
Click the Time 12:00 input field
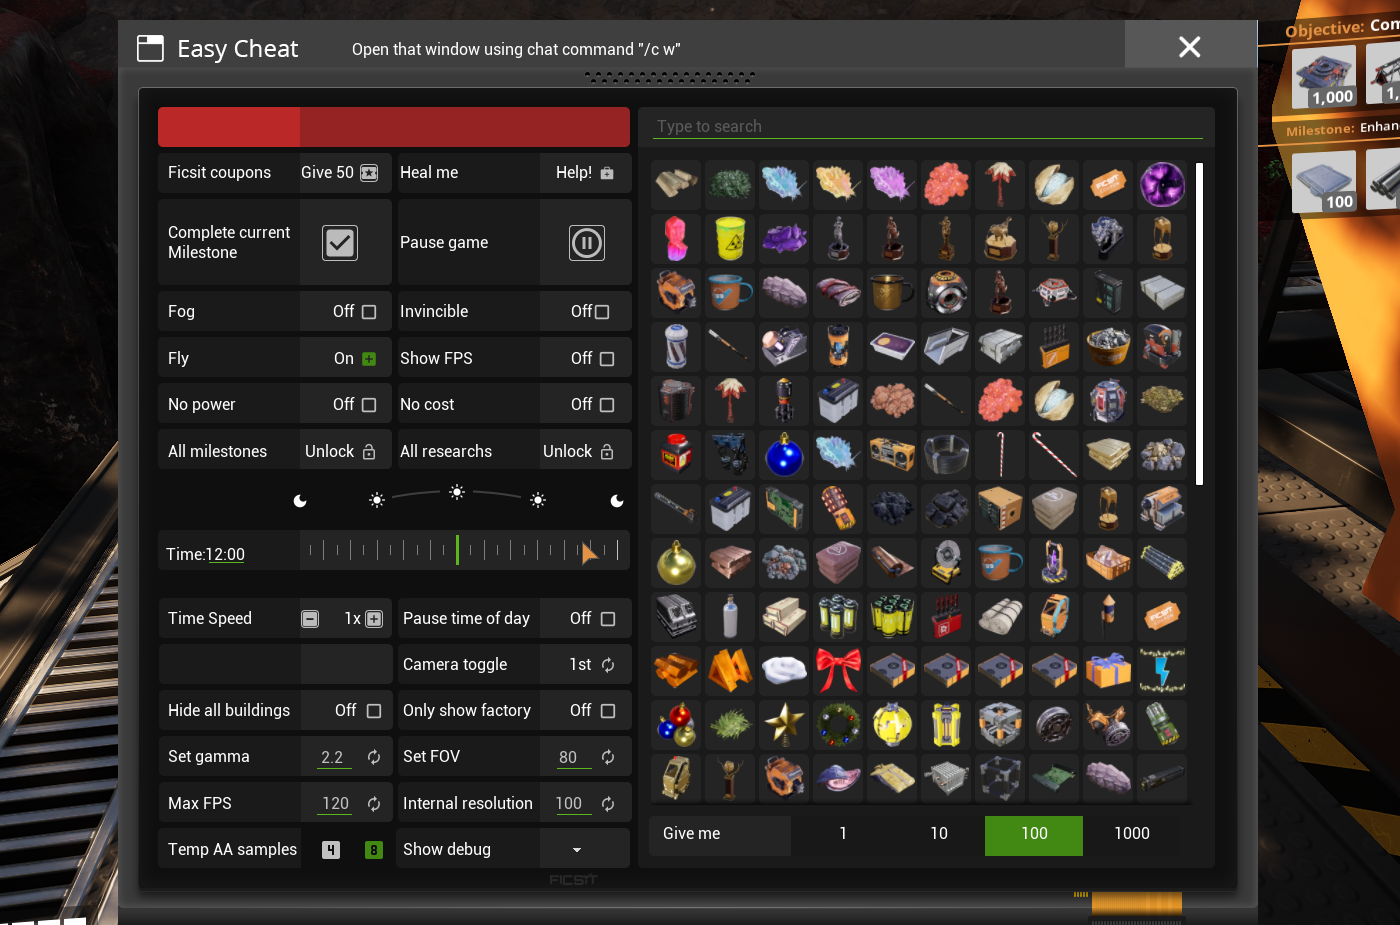225,555
